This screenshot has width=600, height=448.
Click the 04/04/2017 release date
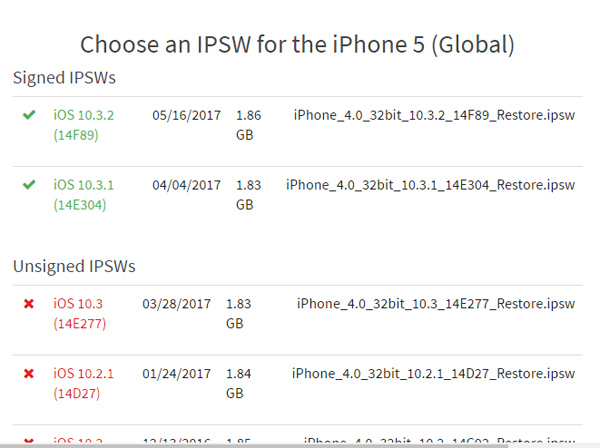pos(187,185)
